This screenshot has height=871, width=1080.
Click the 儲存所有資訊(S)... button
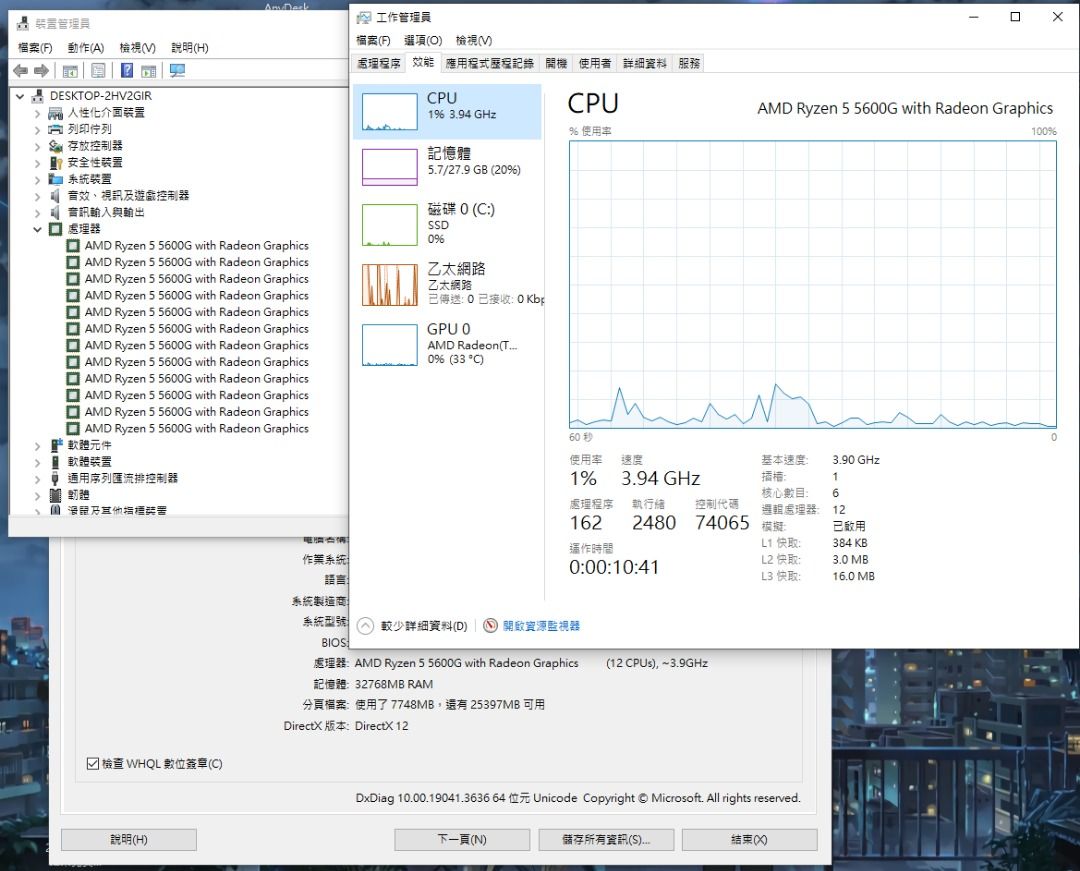coord(605,840)
